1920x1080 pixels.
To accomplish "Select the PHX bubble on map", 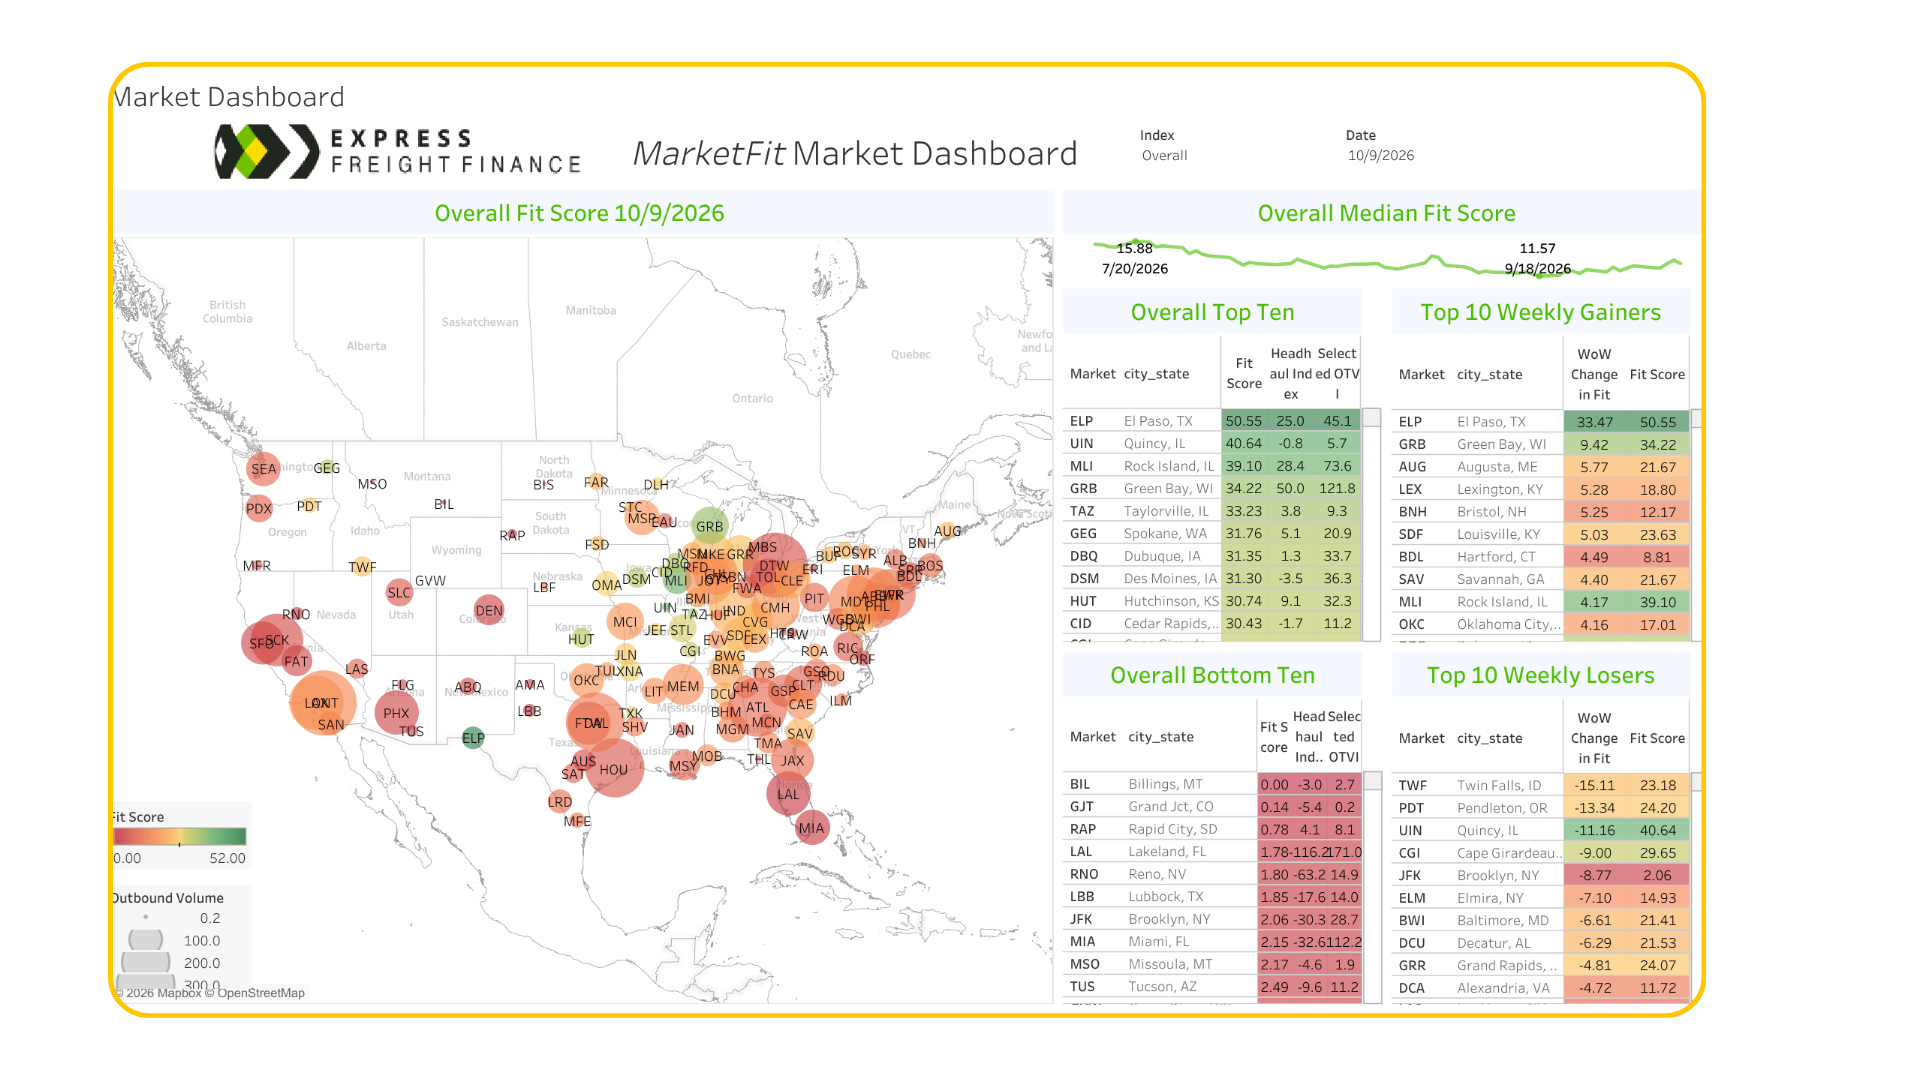I will point(396,713).
